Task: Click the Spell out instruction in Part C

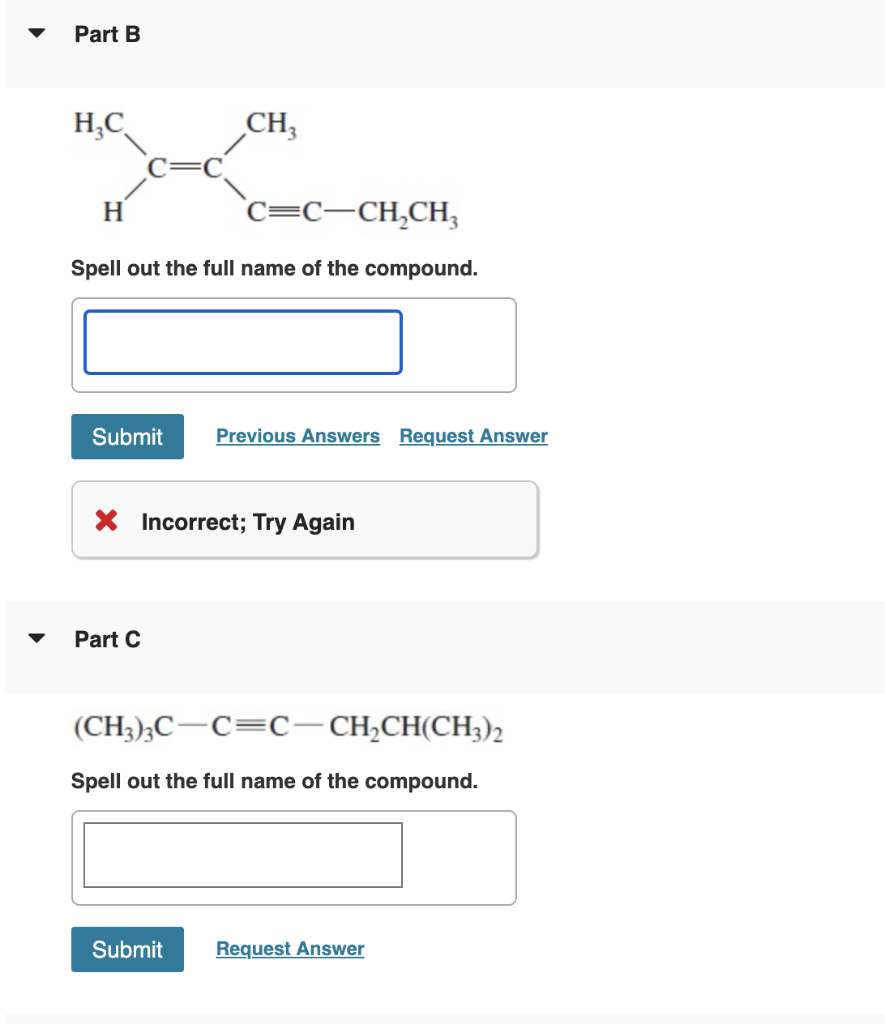Action: (x=274, y=781)
